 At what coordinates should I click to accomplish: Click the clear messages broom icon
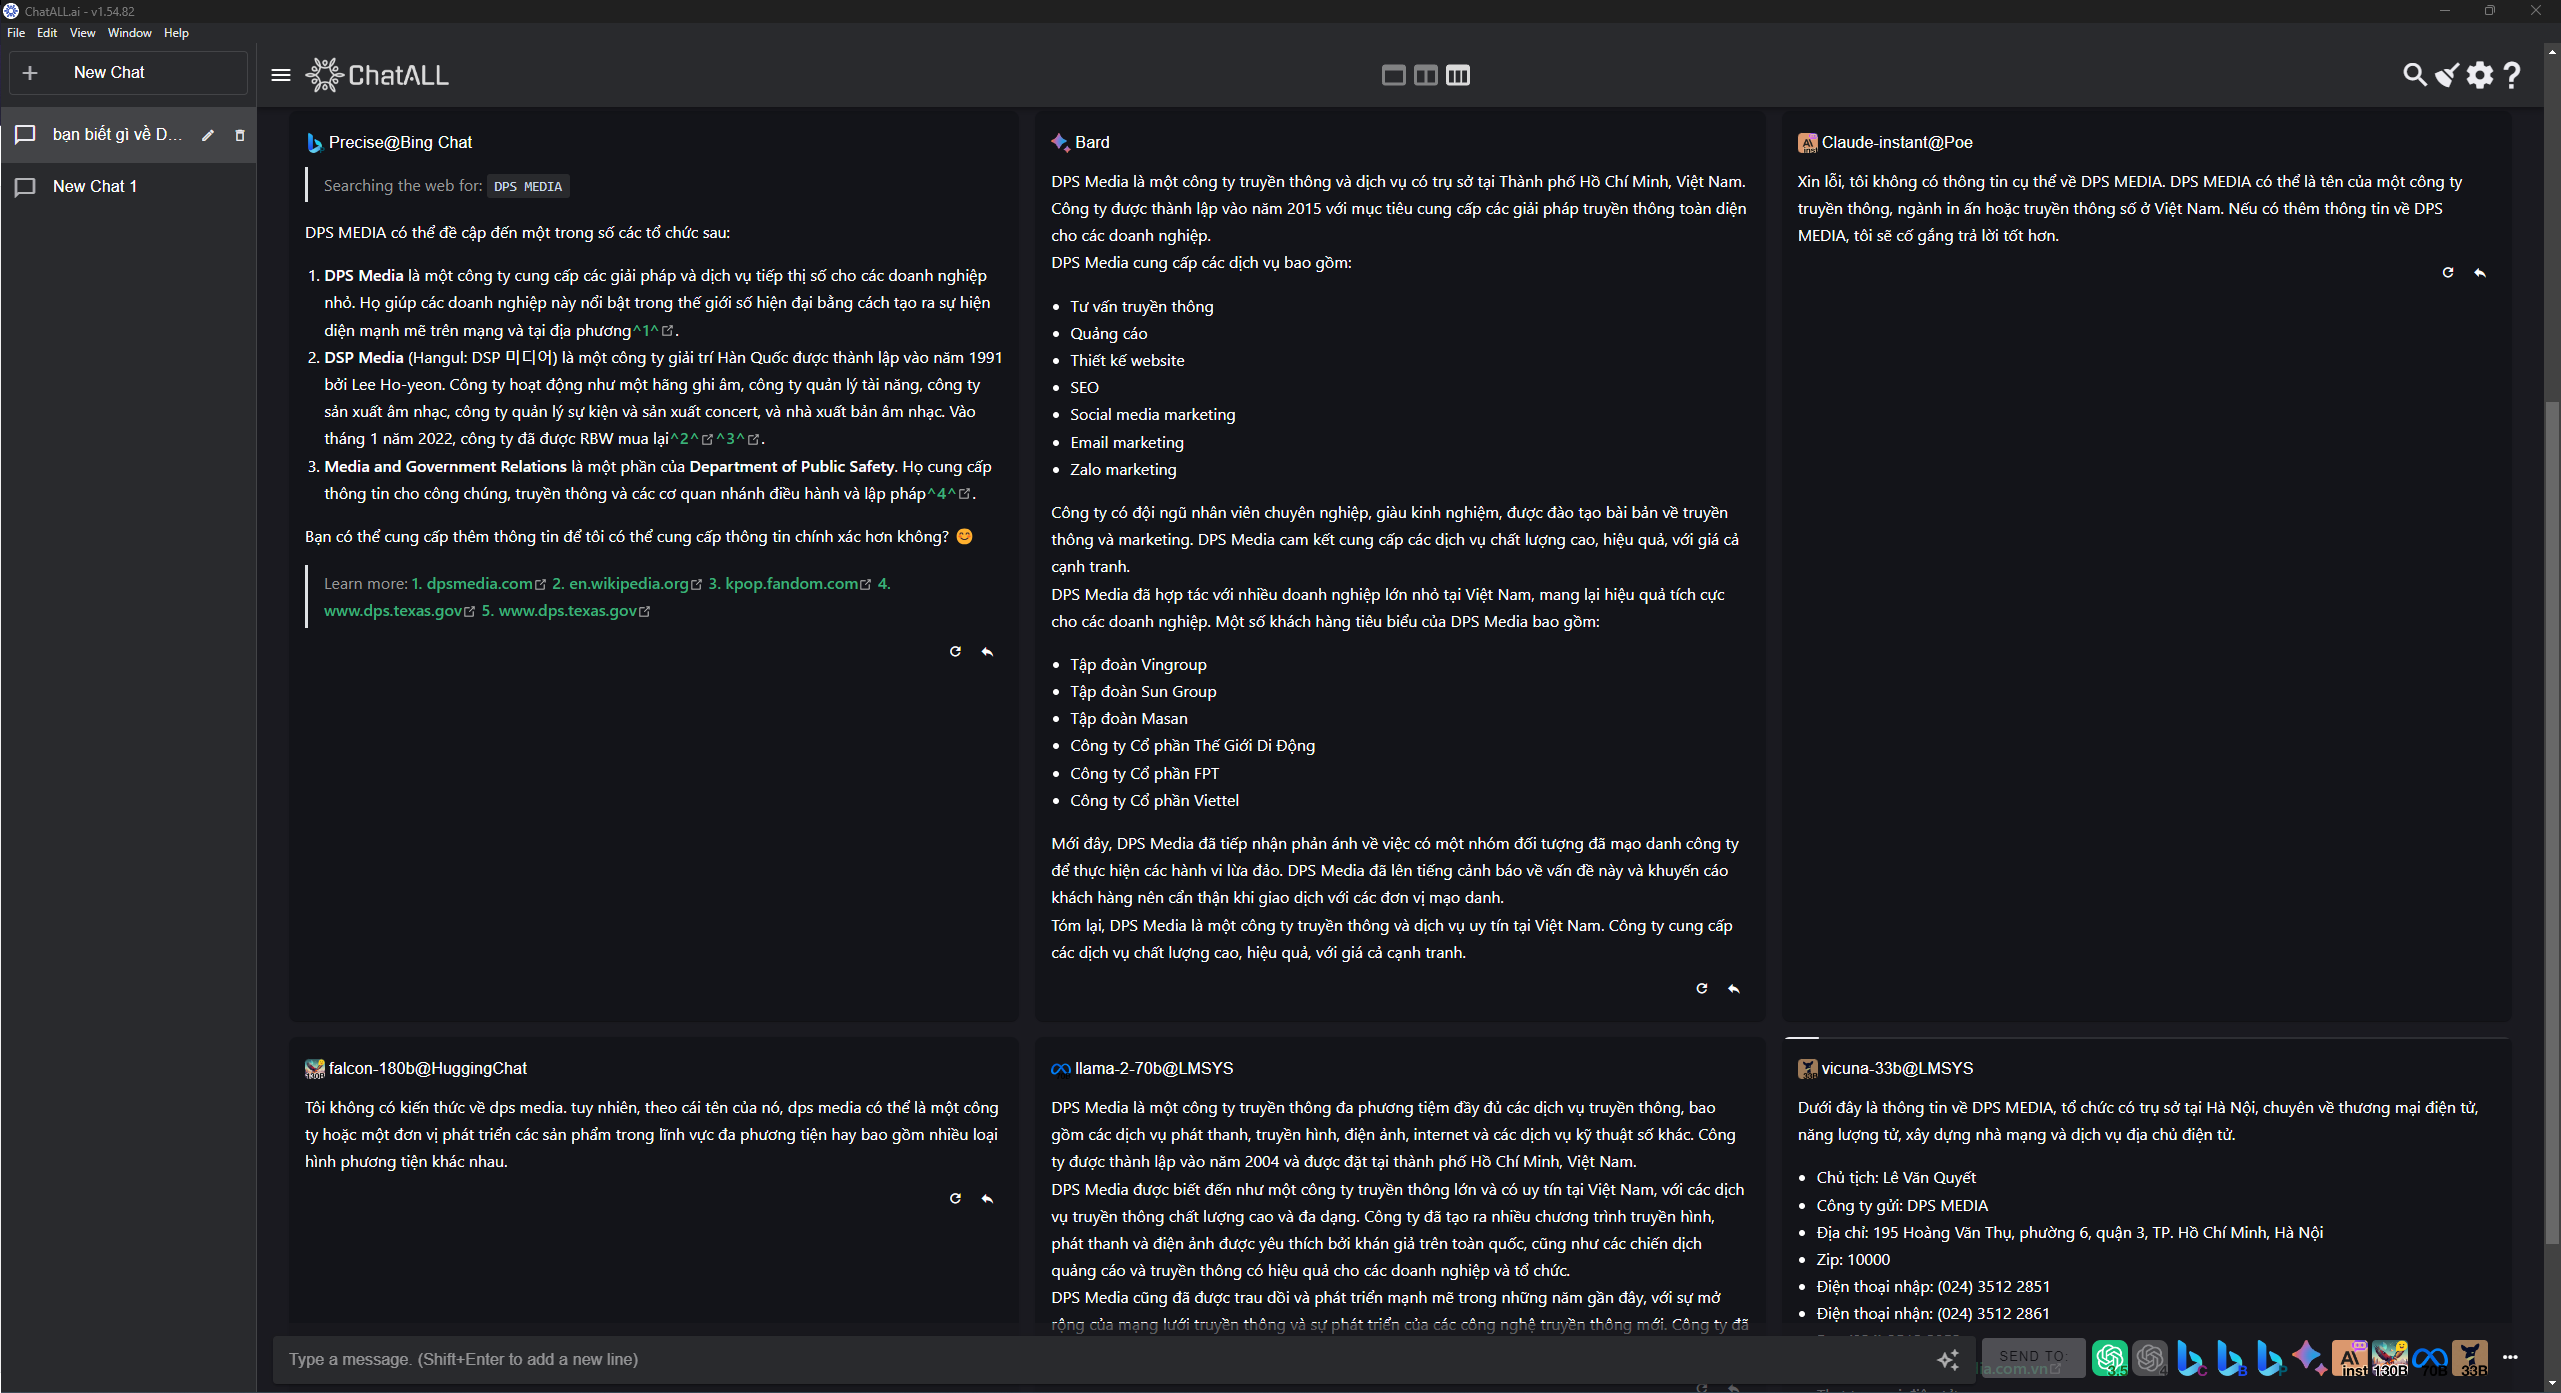tap(2446, 75)
